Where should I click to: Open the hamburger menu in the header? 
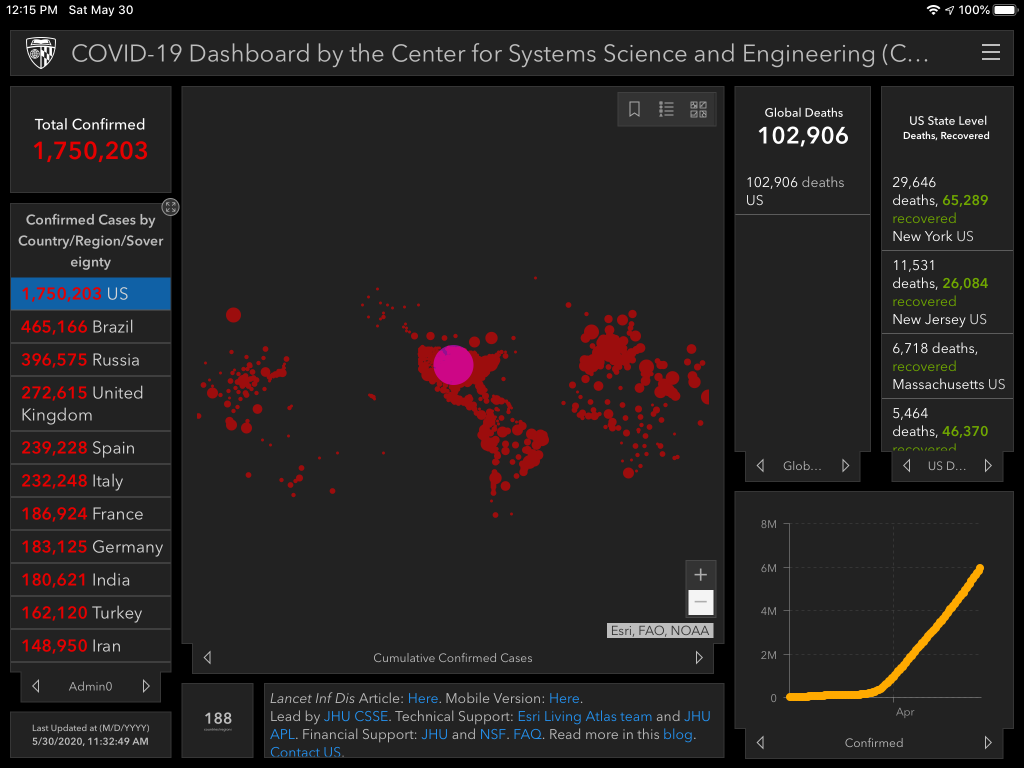coord(990,53)
